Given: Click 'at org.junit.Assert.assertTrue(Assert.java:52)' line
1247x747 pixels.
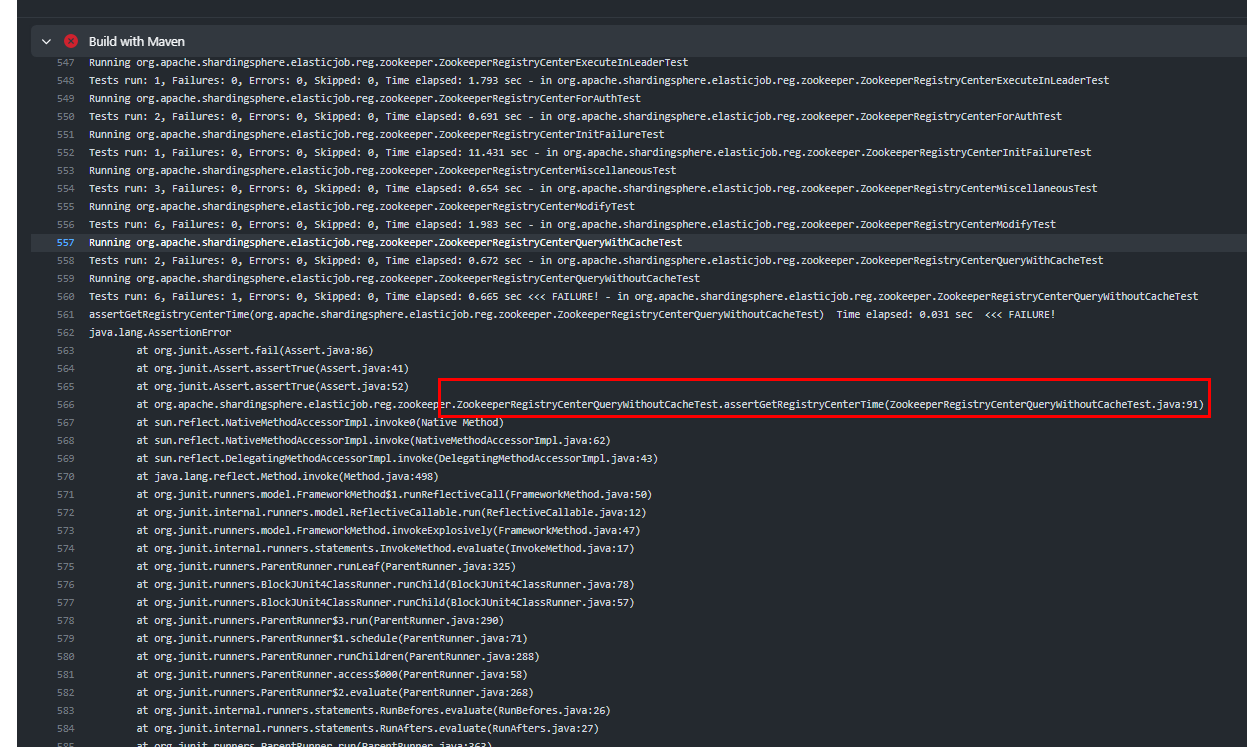Looking at the screenshot, I should (x=272, y=386).
